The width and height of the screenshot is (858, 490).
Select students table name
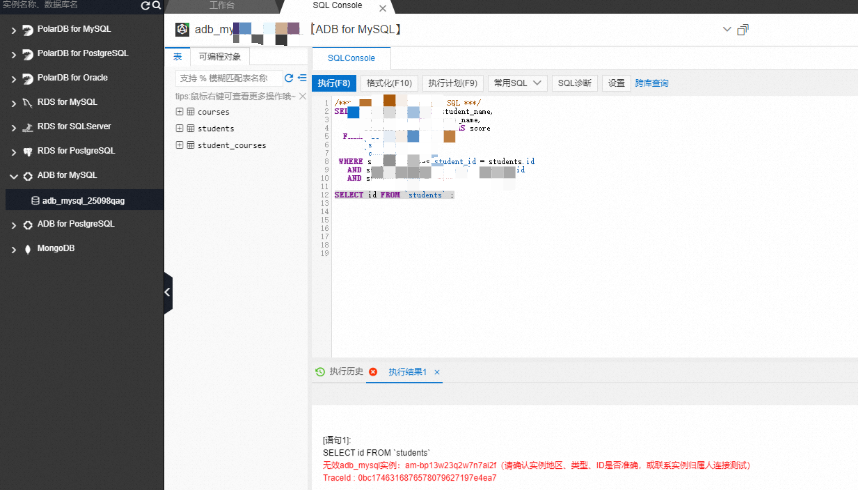(x=216, y=129)
